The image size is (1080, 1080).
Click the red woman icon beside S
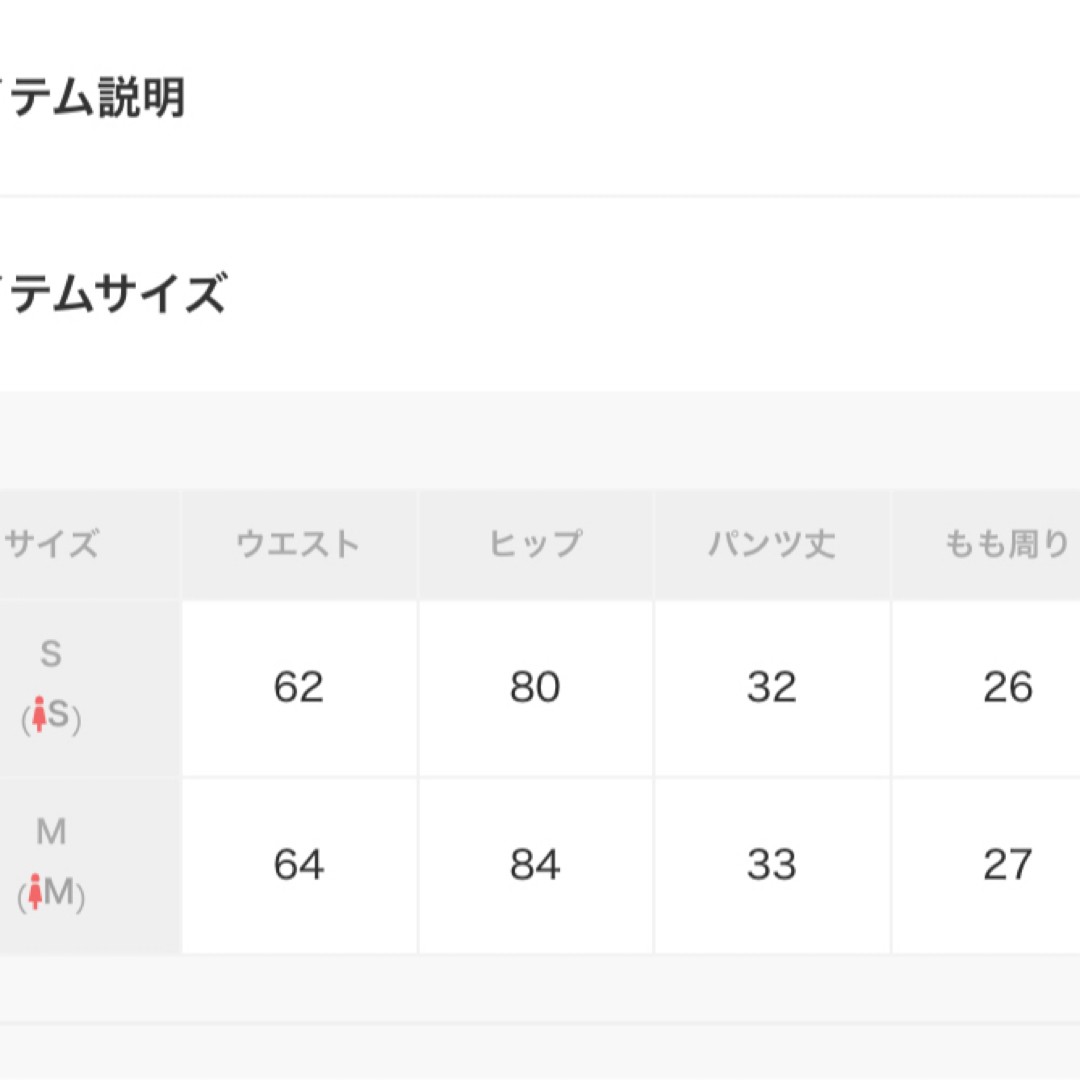click(x=39, y=714)
